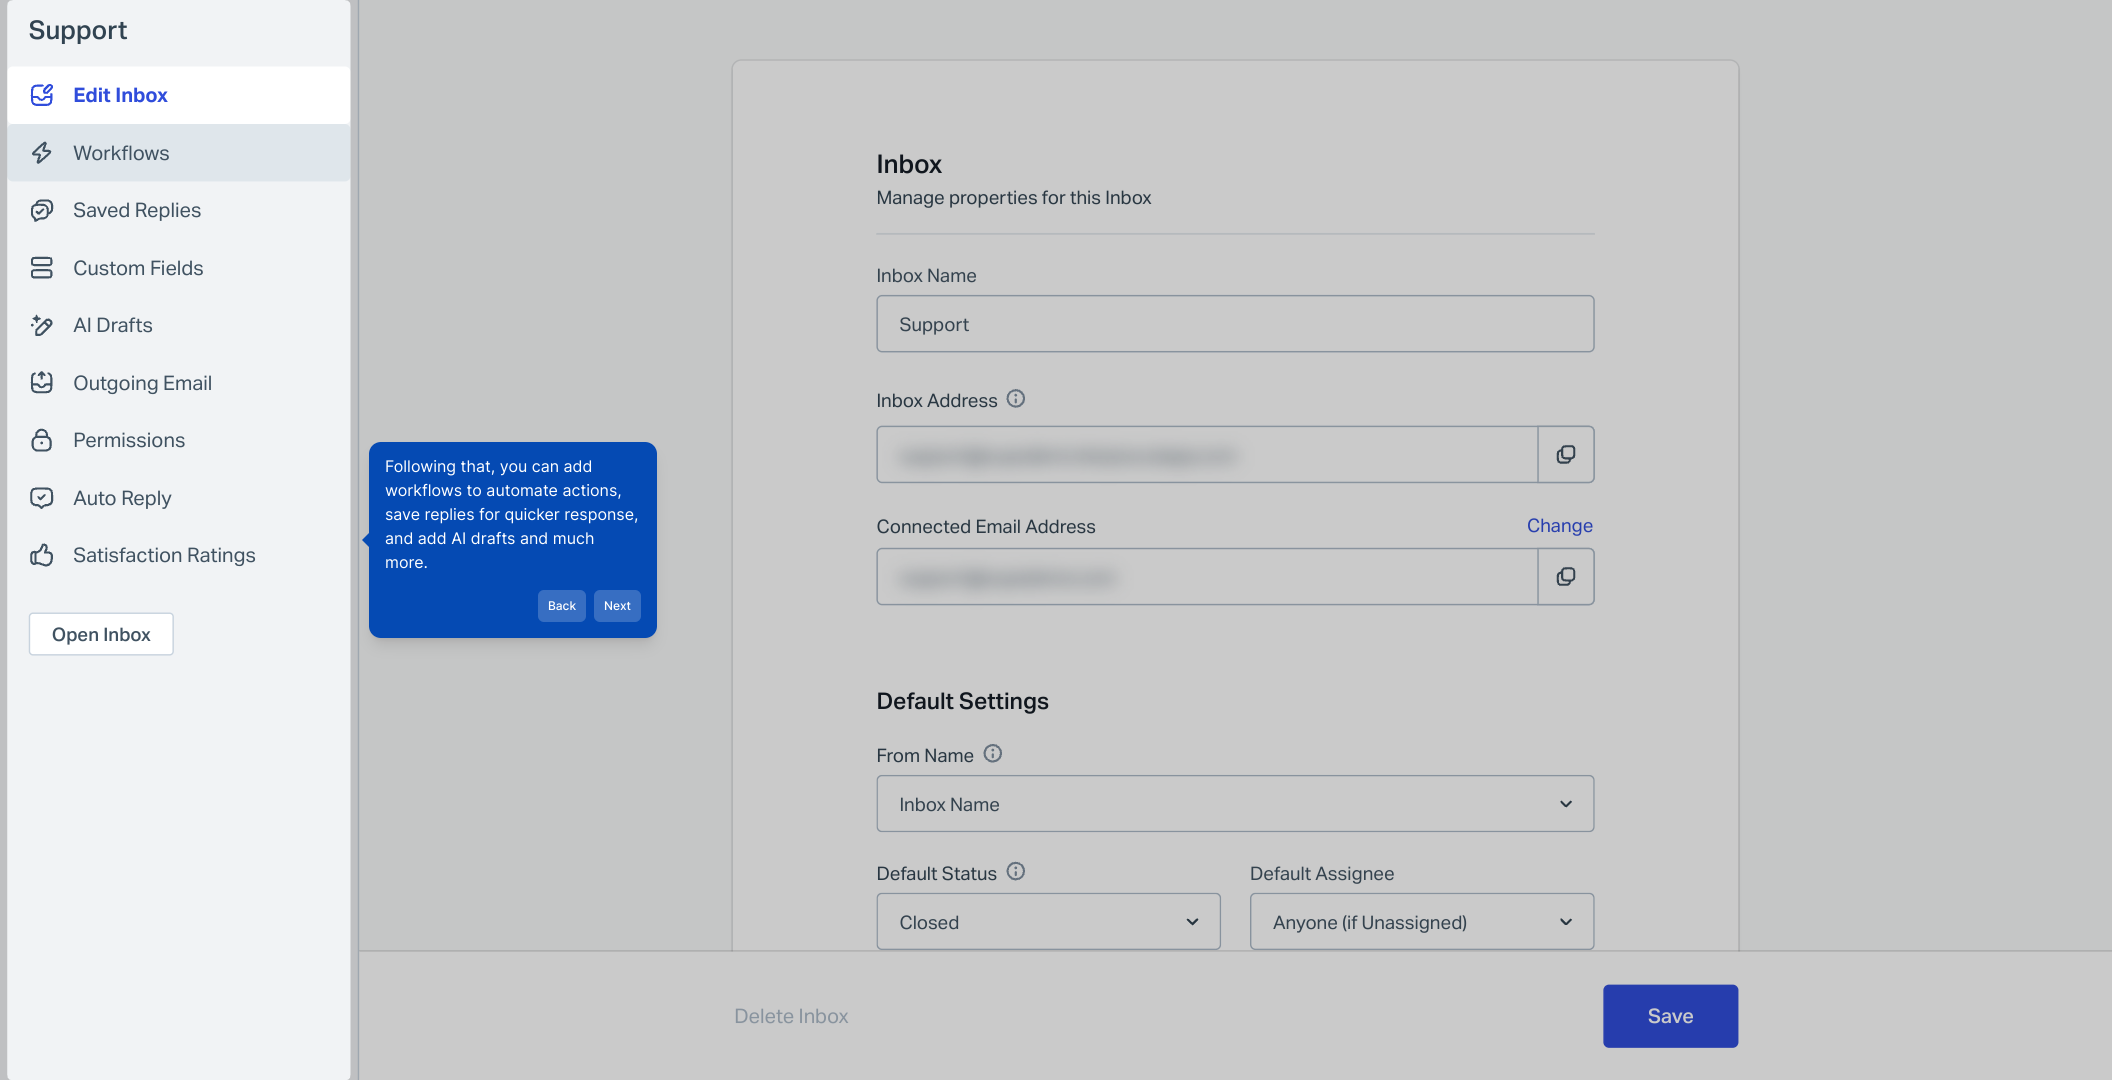Click the 'Default Settings' section heading

(962, 701)
